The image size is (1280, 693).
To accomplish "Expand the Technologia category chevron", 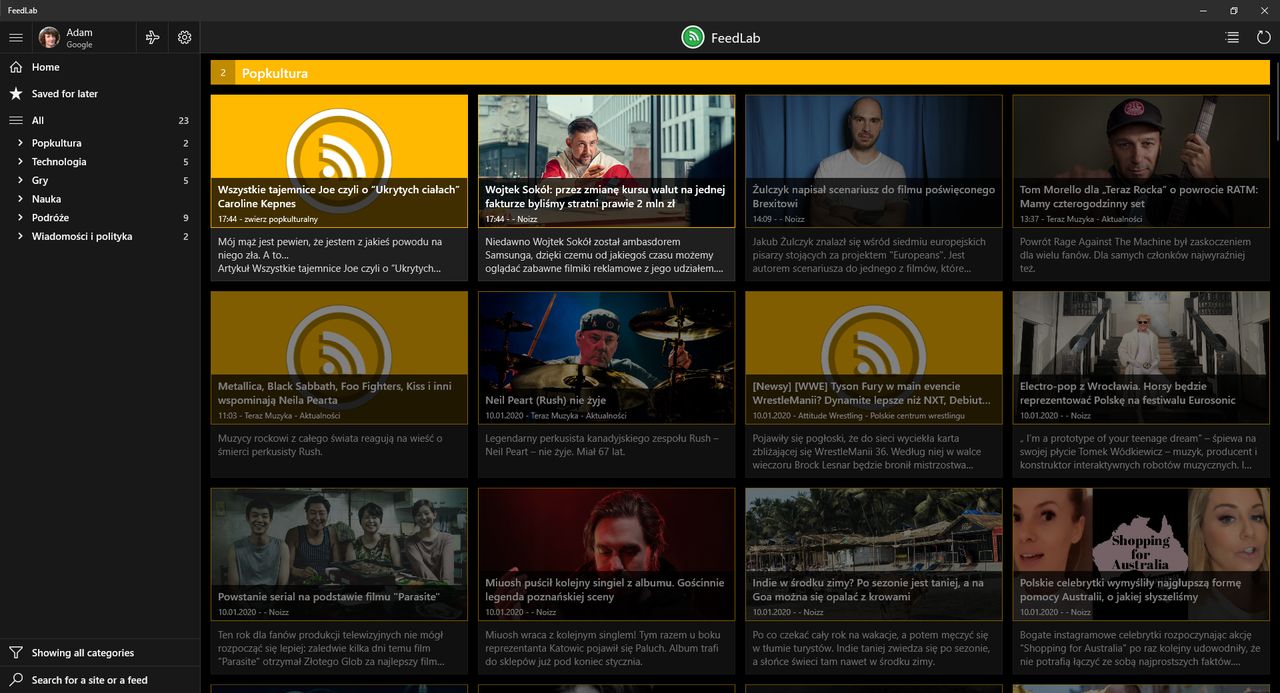I will [x=20, y=161].
